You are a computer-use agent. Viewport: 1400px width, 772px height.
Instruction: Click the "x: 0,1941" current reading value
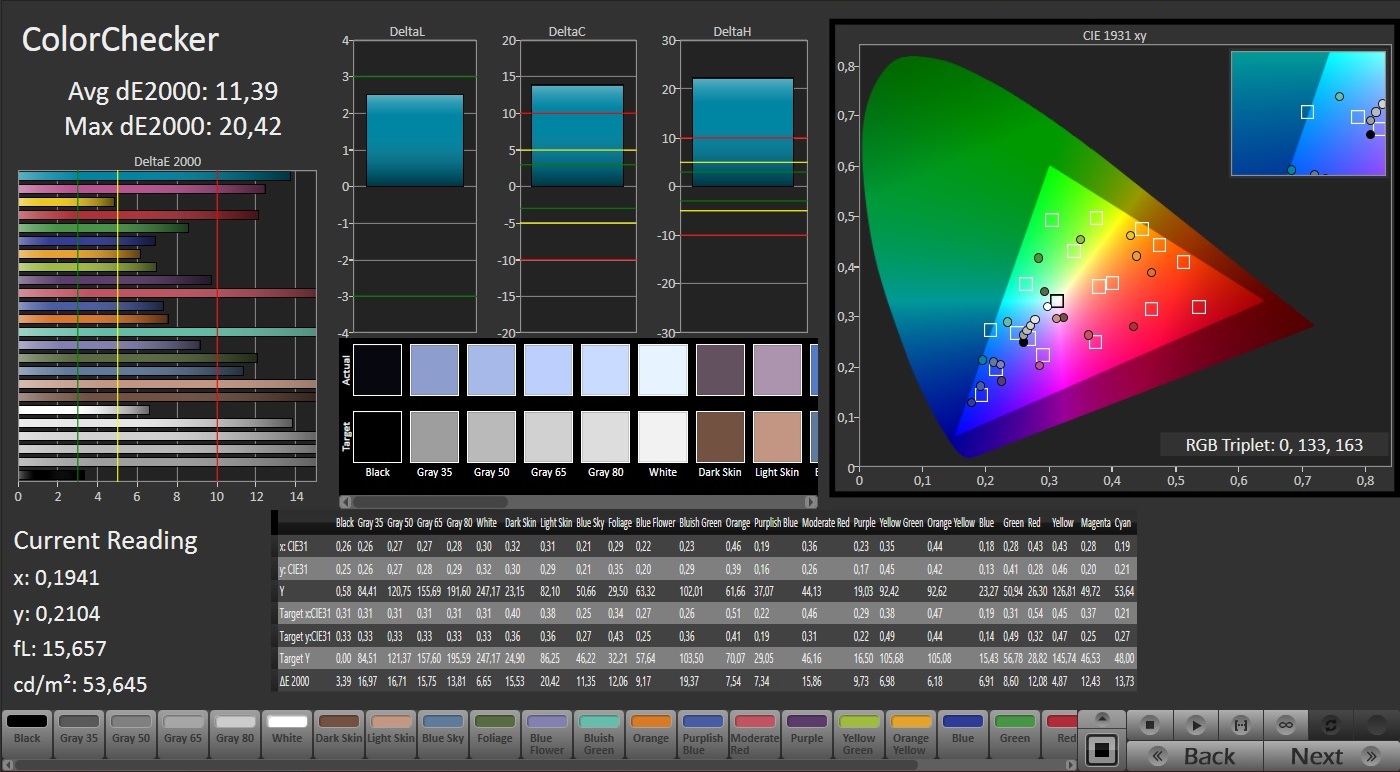point(57,578)
